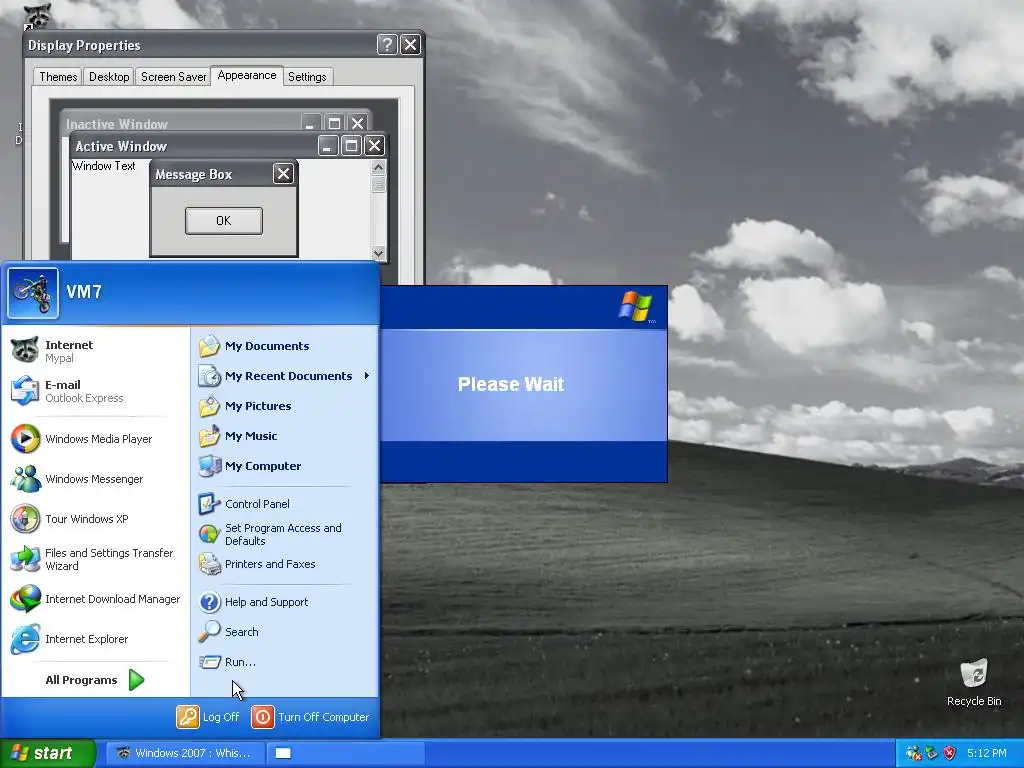Open Search from Start menu
Screen dimensions: 1024x768
click(x=285, y=632)
